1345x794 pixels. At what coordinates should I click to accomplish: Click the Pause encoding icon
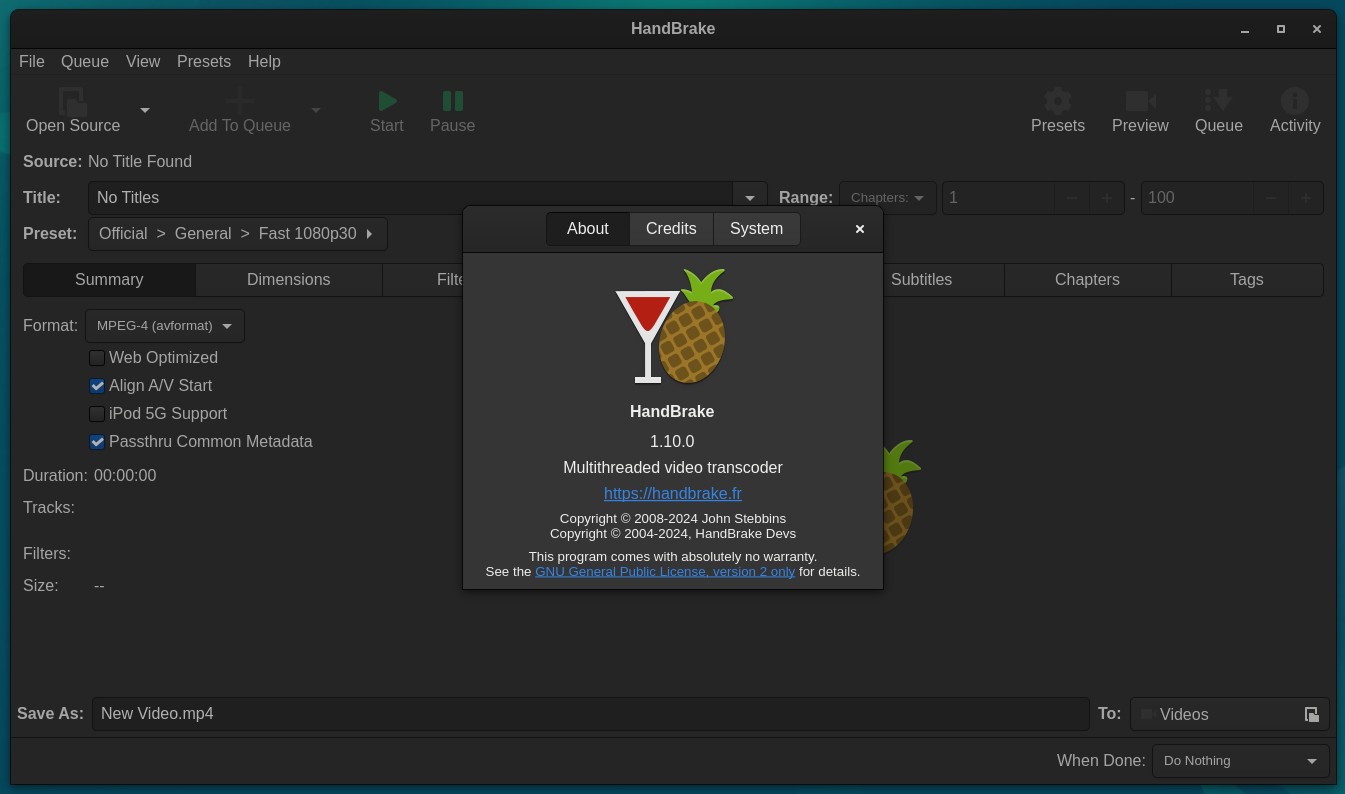click(452, 101)
